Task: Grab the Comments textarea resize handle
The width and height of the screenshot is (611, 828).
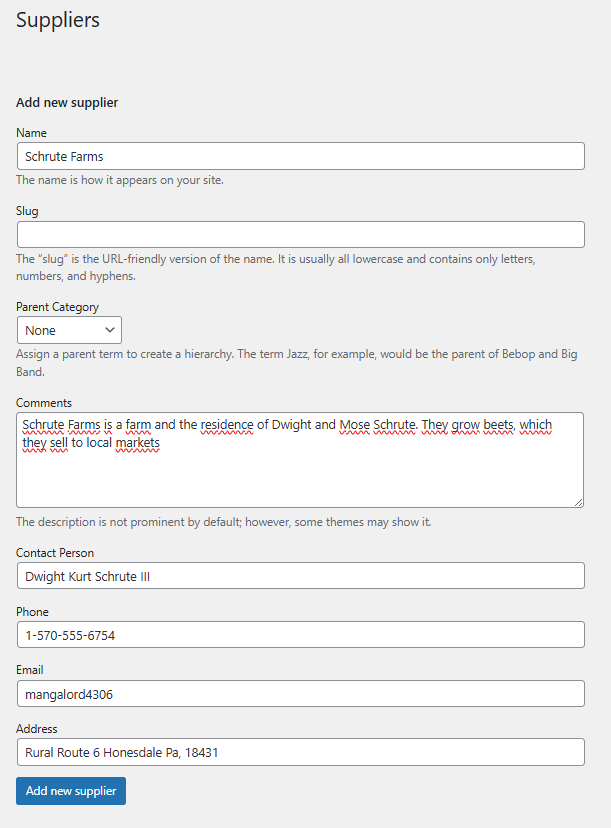Action: (578, 502)
